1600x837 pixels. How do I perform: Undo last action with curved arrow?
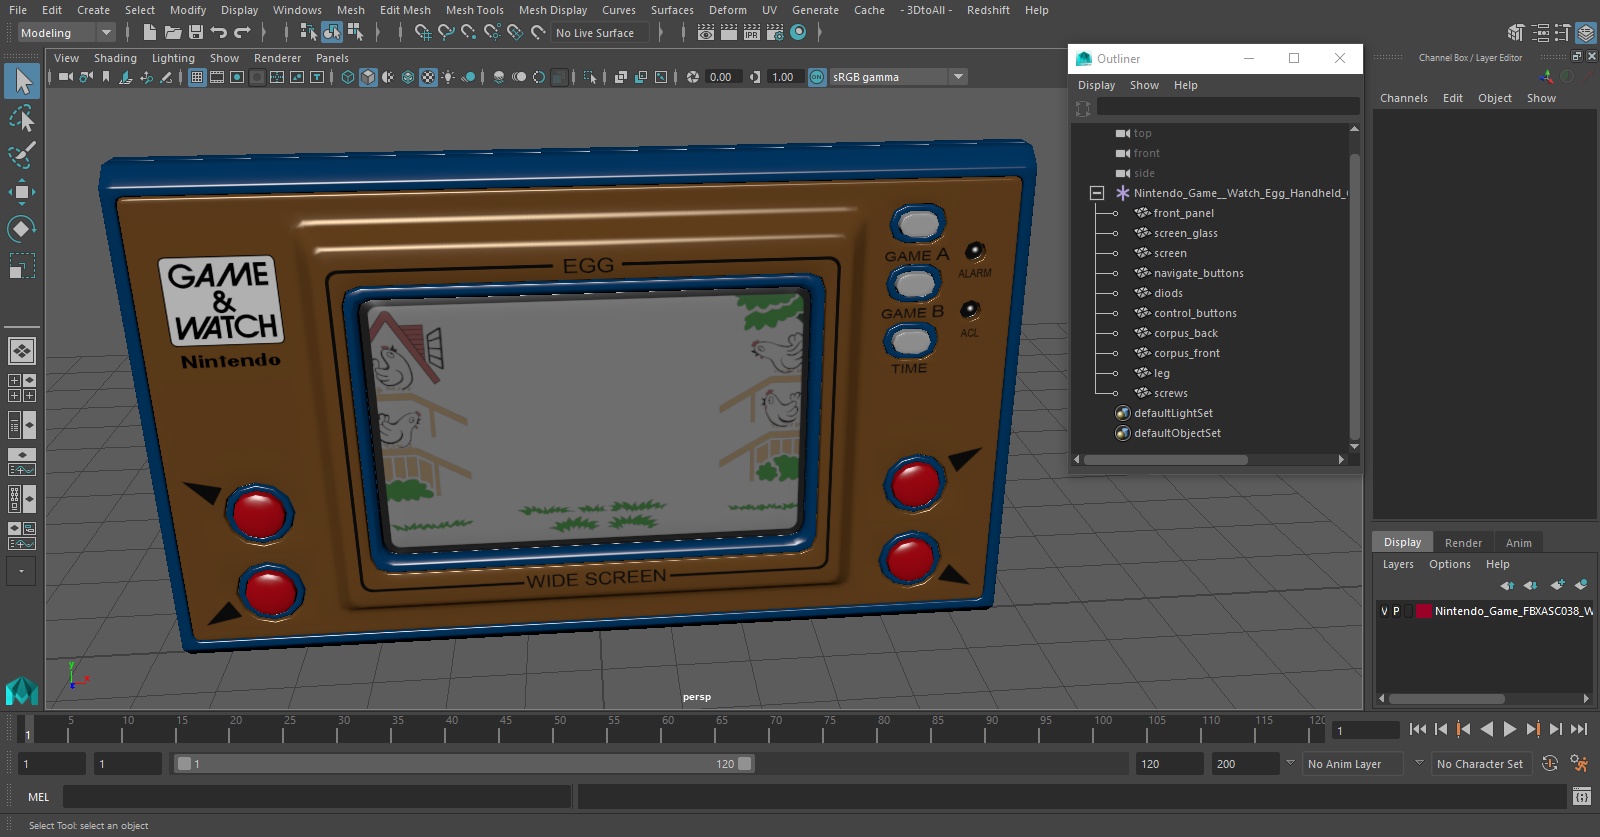(x=219, y=32)
